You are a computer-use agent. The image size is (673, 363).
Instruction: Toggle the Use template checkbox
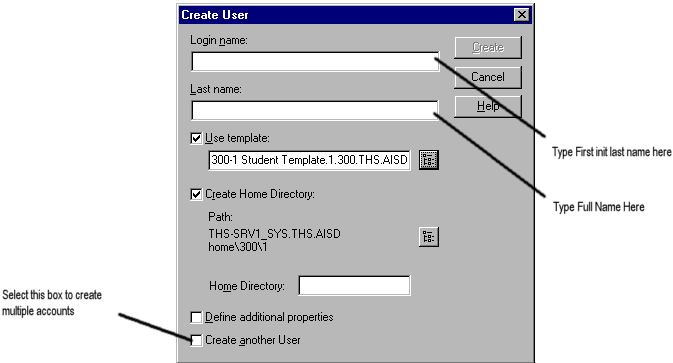tap(196, 139)
